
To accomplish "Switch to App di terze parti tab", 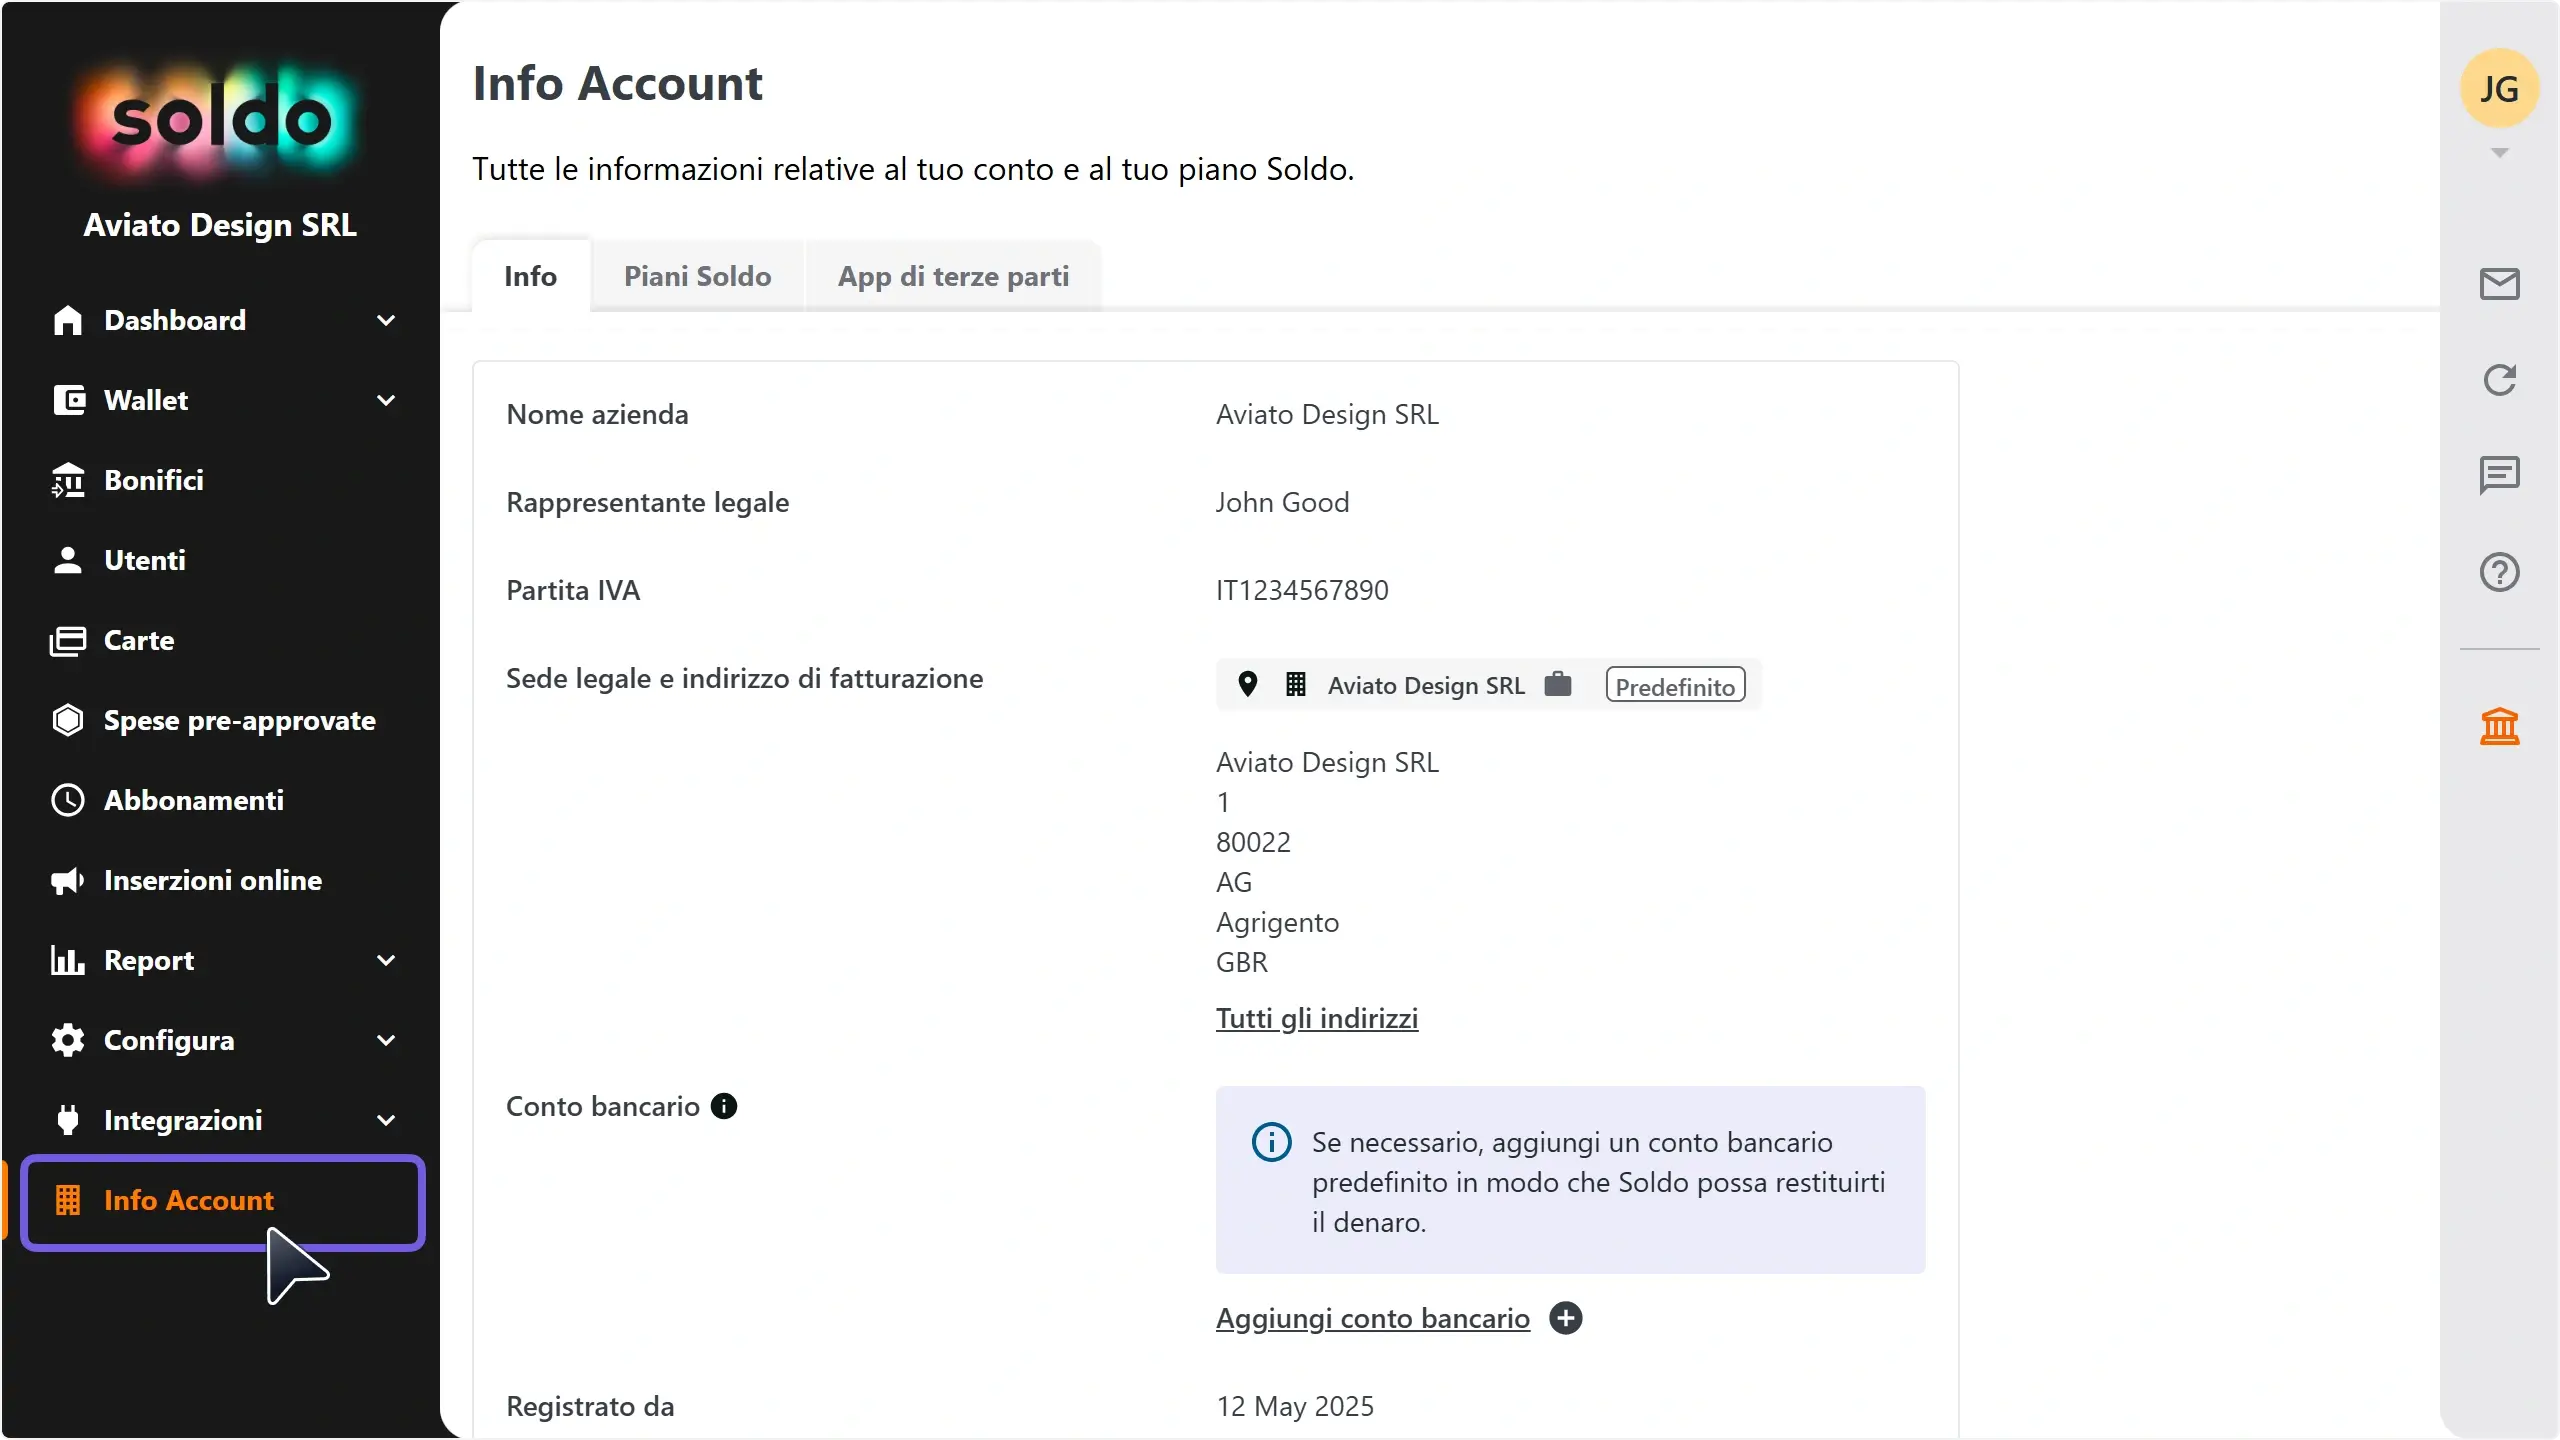I will (953, 276).
